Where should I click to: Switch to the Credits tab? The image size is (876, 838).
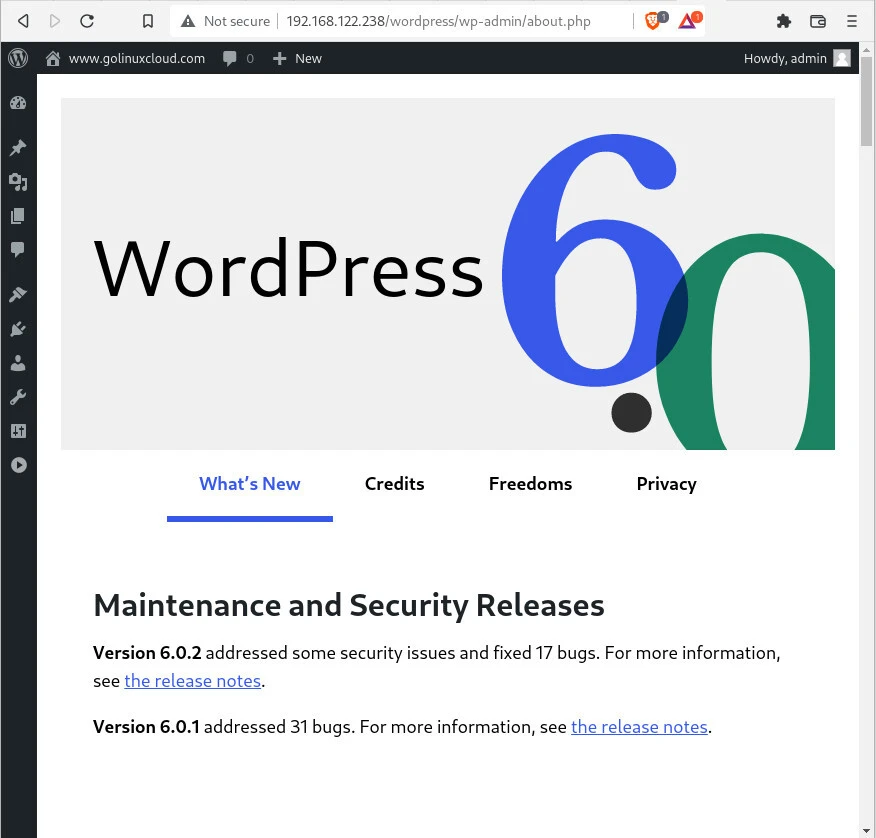click(394, 484)
